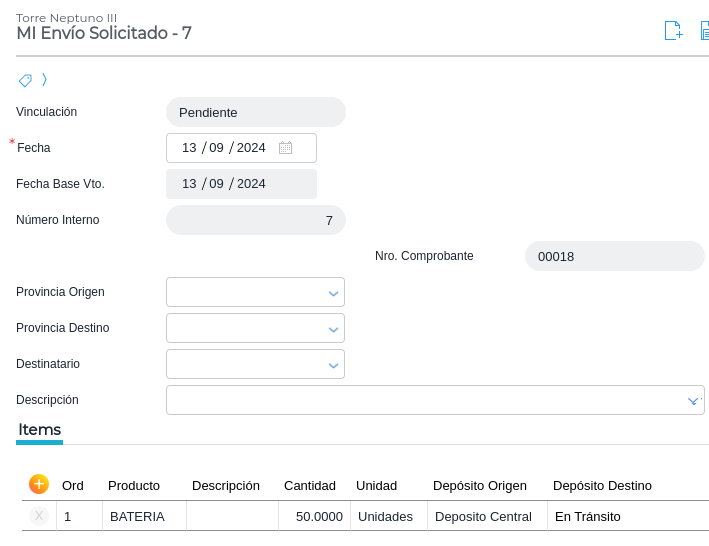Expand the Descripción dropdown arrow
Viewport: 709px width, 546px height.
click(692, 401)
